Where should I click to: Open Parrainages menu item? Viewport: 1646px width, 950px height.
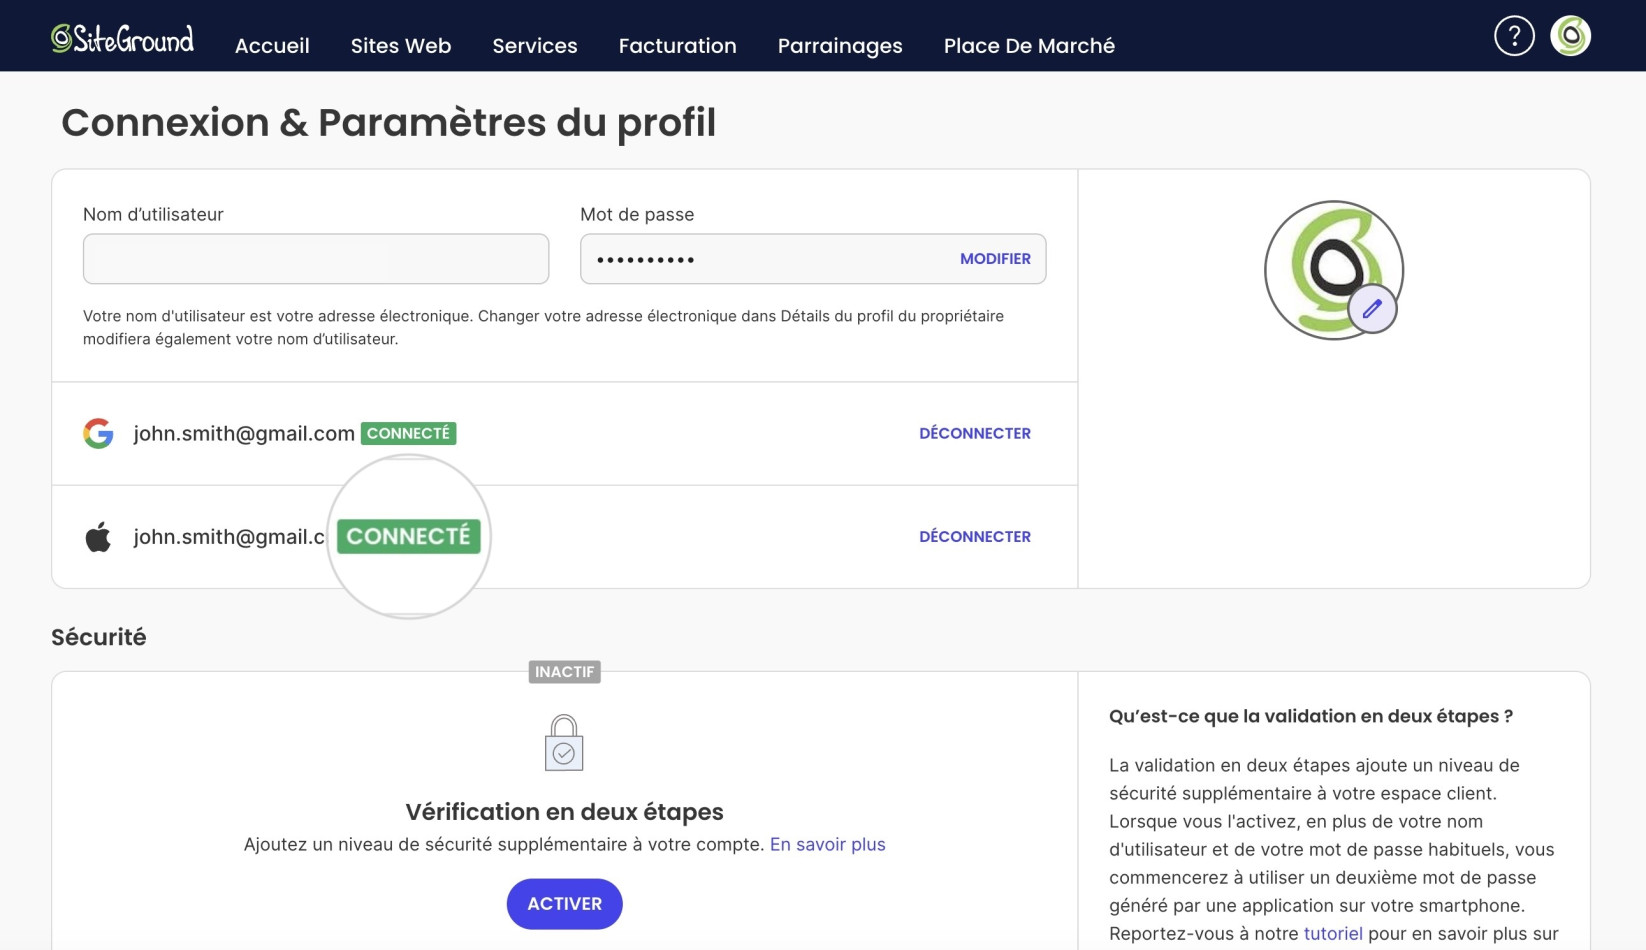point(840,46)
